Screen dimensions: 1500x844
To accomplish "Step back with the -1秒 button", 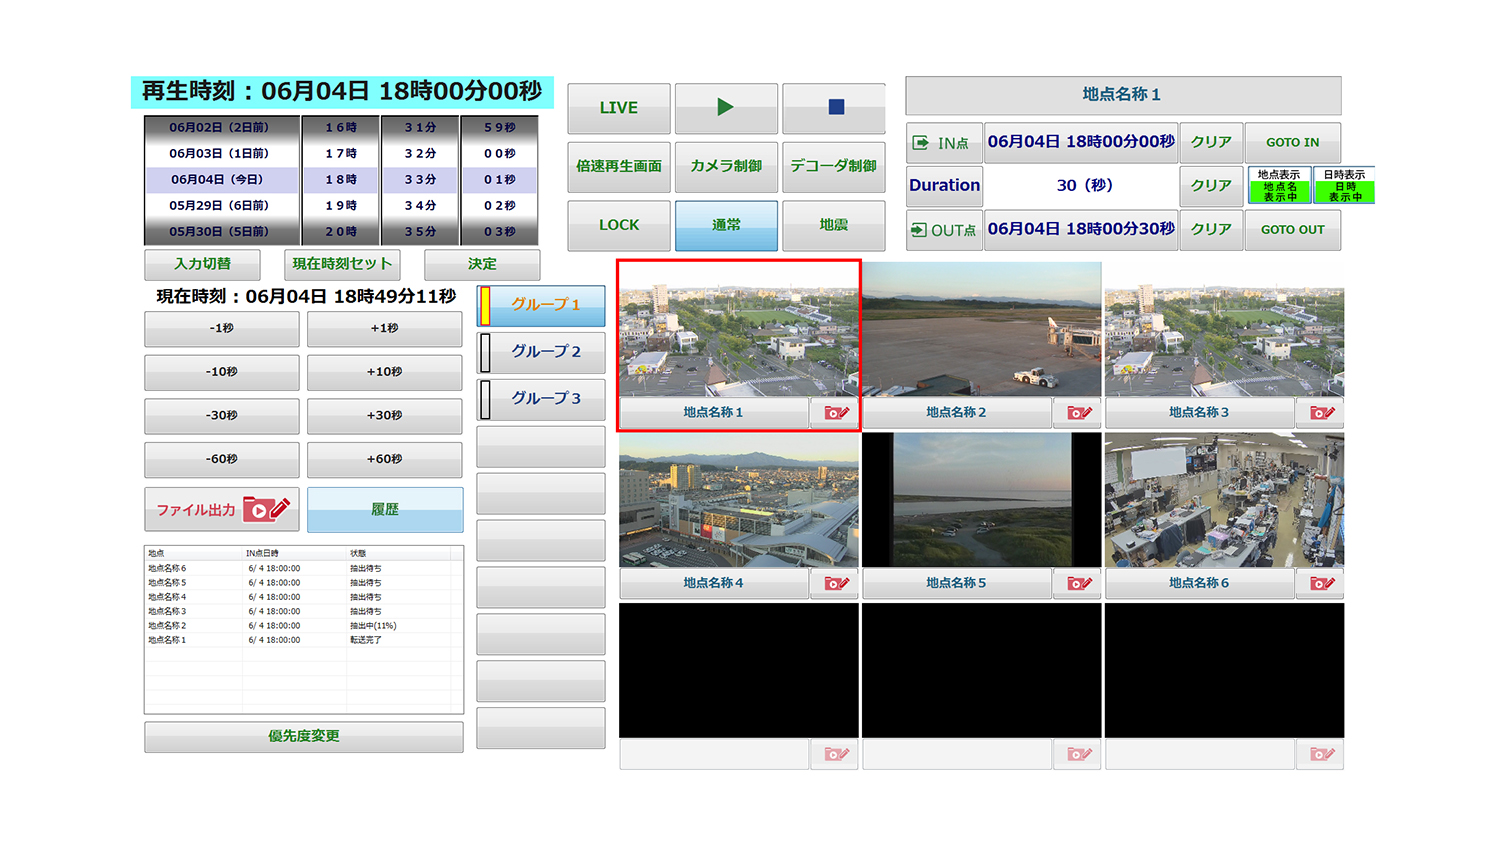I will point(222,329).
